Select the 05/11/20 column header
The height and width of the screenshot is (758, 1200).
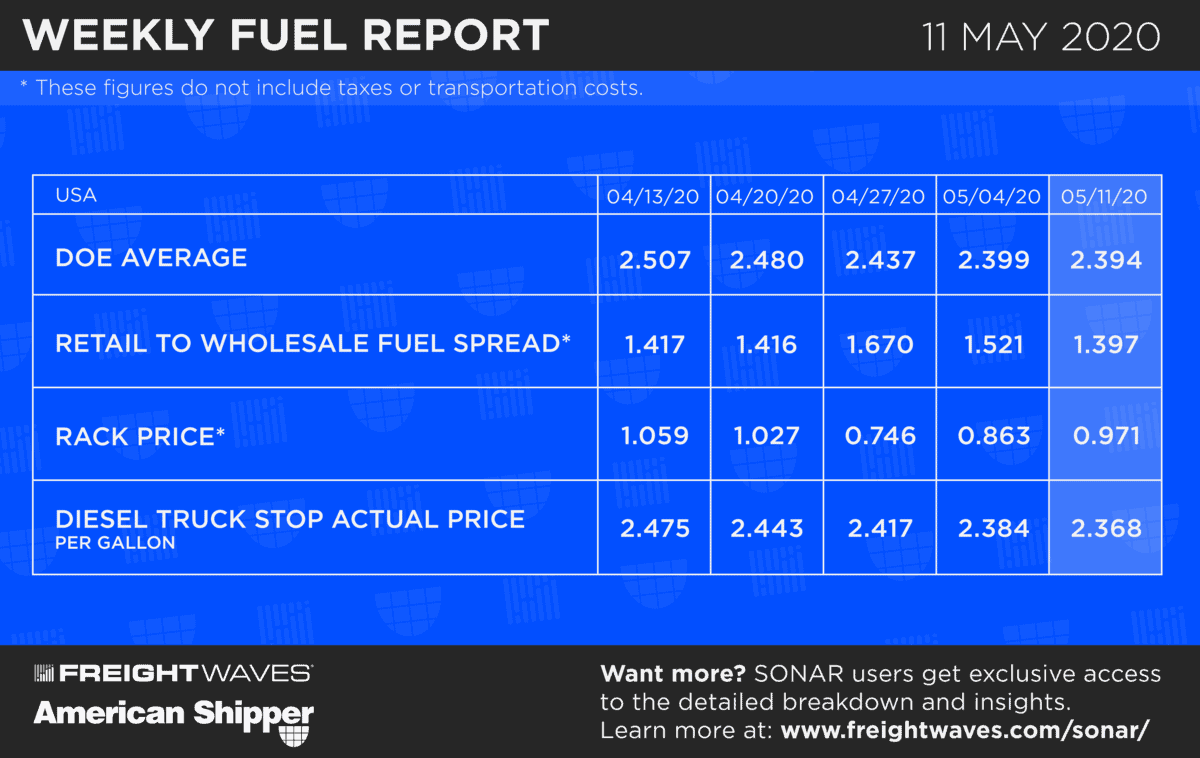(x=1105, y=197)
